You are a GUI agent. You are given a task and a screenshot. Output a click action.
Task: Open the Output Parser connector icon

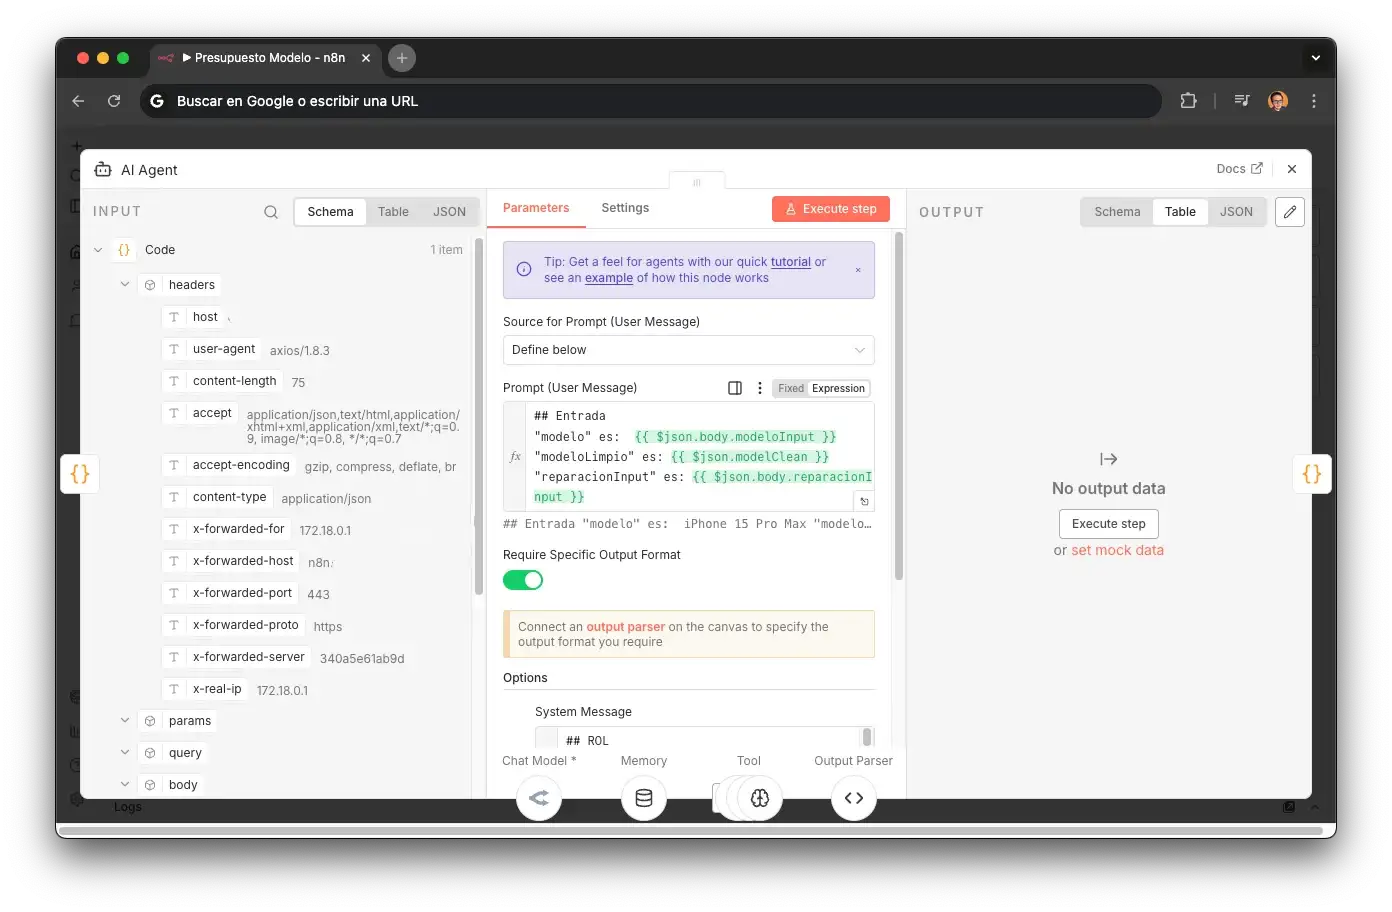click(x=854, y=797)
